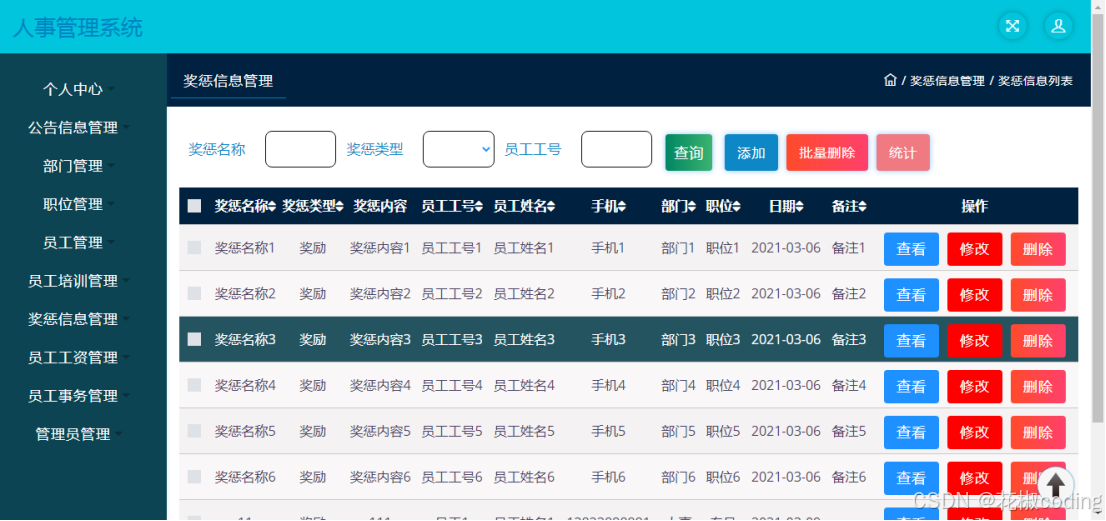The height and width of the screenshot is (521, 1106).
Task: Toggle fullscreen with the expand icon
Action: [x=1012, y=27]
